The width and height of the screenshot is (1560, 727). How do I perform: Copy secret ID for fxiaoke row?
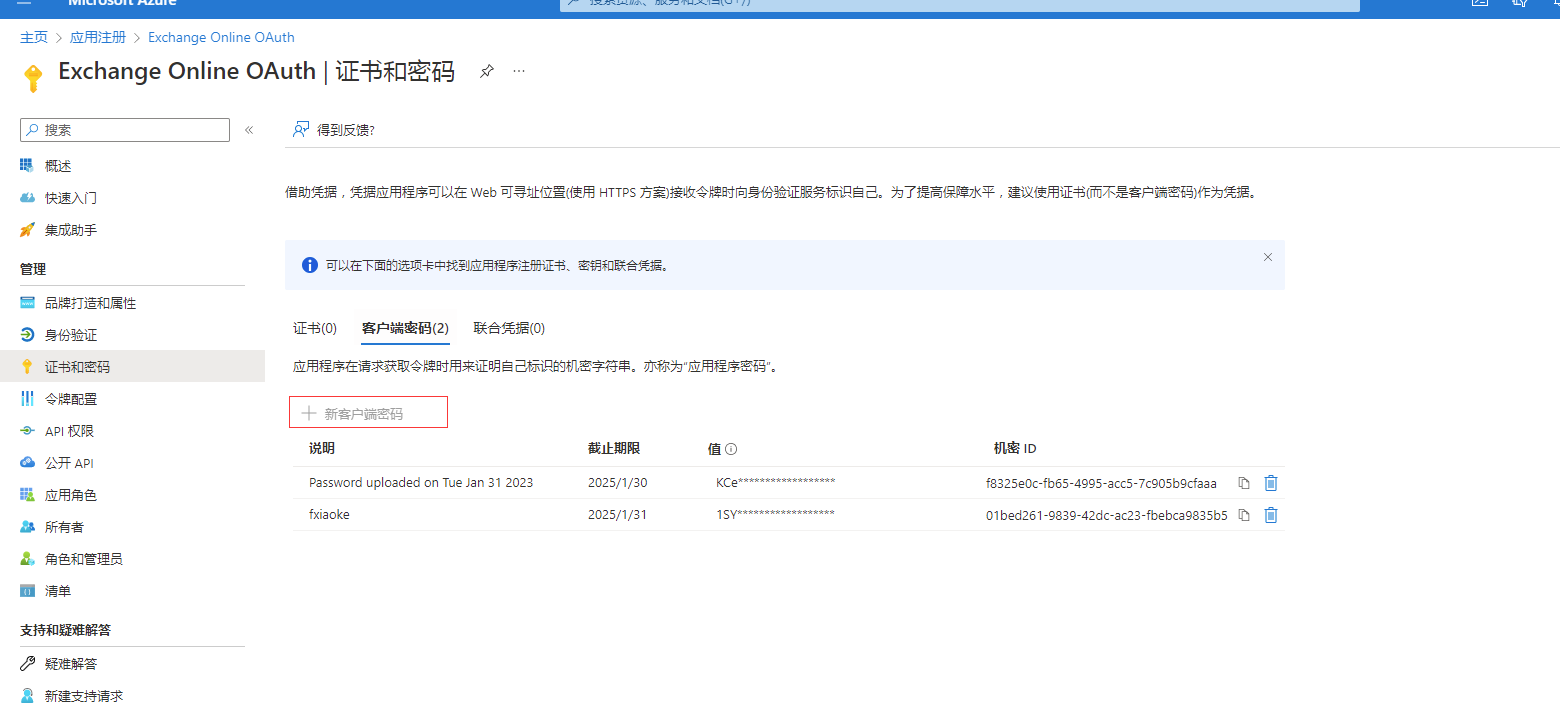[x=1244, y=515]
